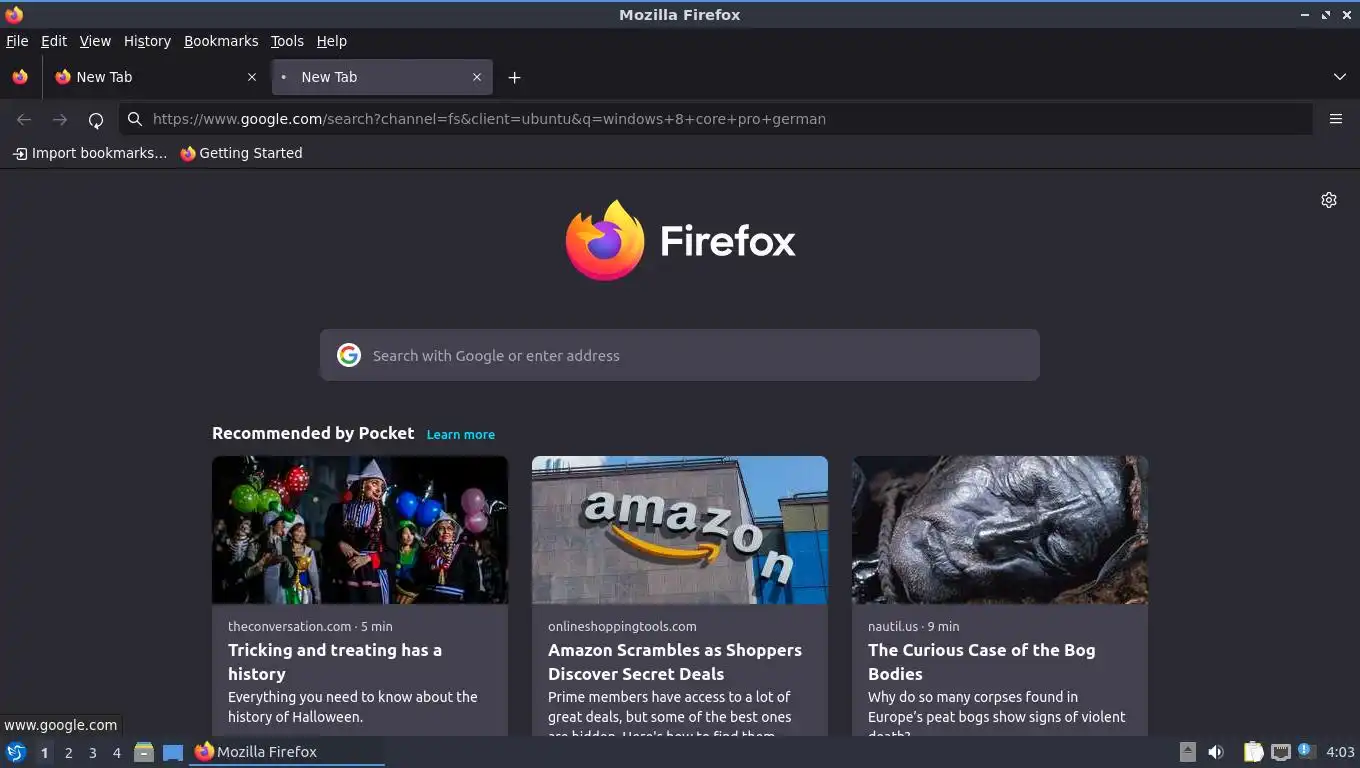This screenshot has height=768, width=1360.
Task: Open the Help menu
Action: tap(332, 41)
